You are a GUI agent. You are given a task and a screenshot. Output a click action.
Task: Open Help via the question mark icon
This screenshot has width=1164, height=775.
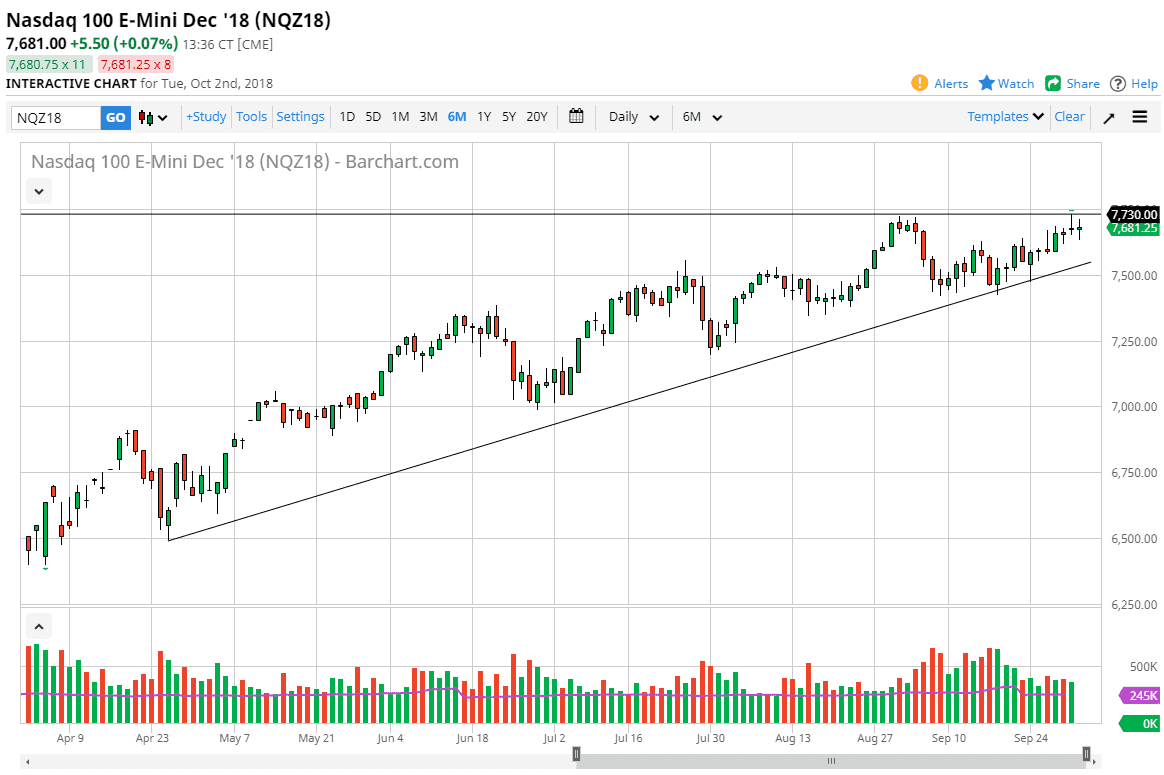tap(1117, 84)
